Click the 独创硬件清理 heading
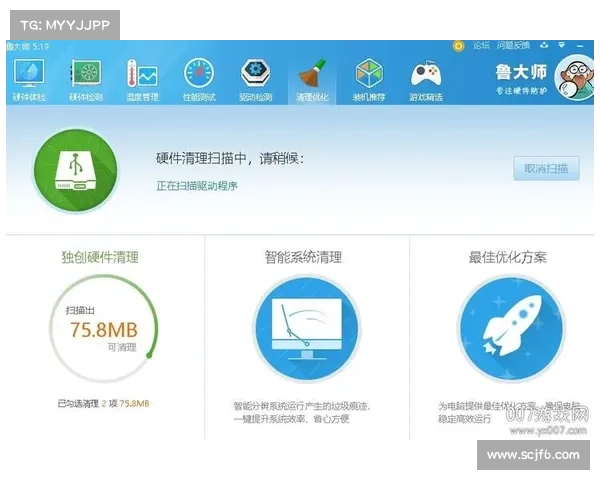This screenshot has width=600, height=480. (x=100, y=257)
